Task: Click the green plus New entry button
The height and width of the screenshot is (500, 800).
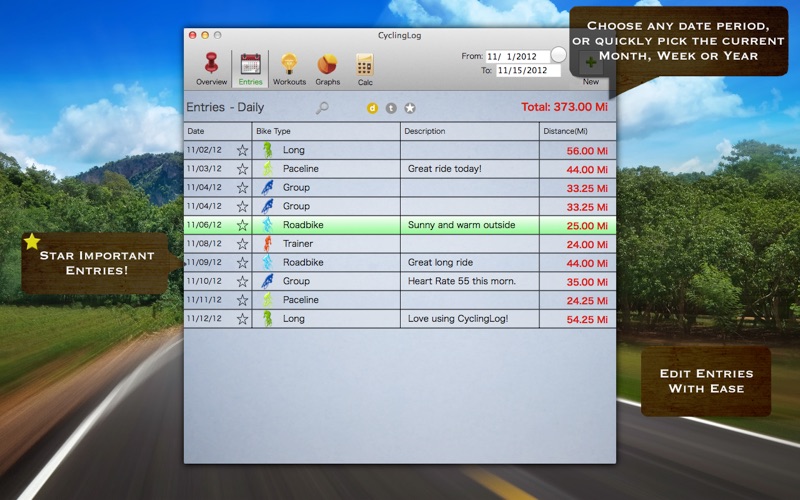Action: [x=590, y=63]
